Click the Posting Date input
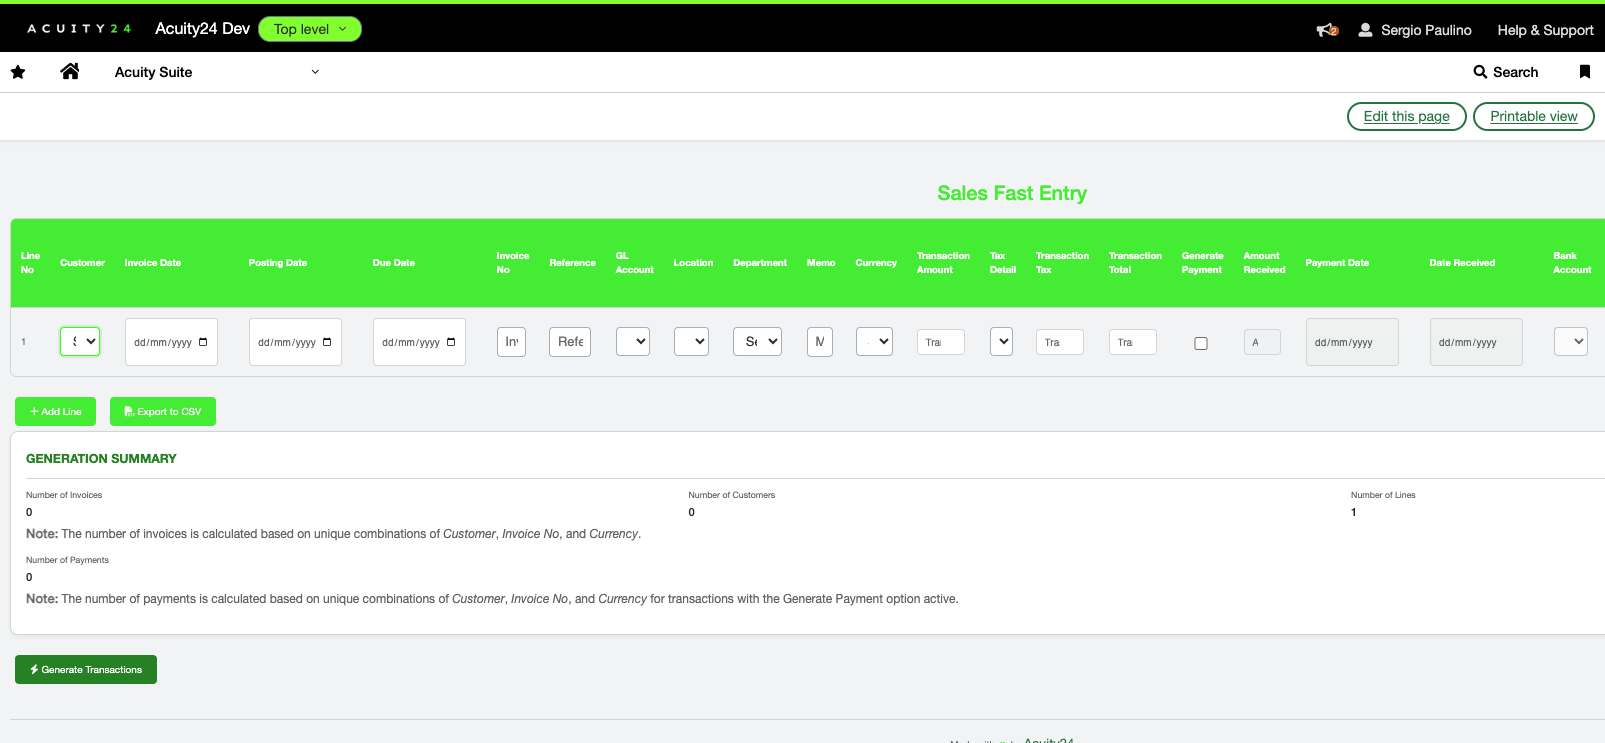Image resolution: width=1605 pixels, height=743 pixels. pos(295,342)
